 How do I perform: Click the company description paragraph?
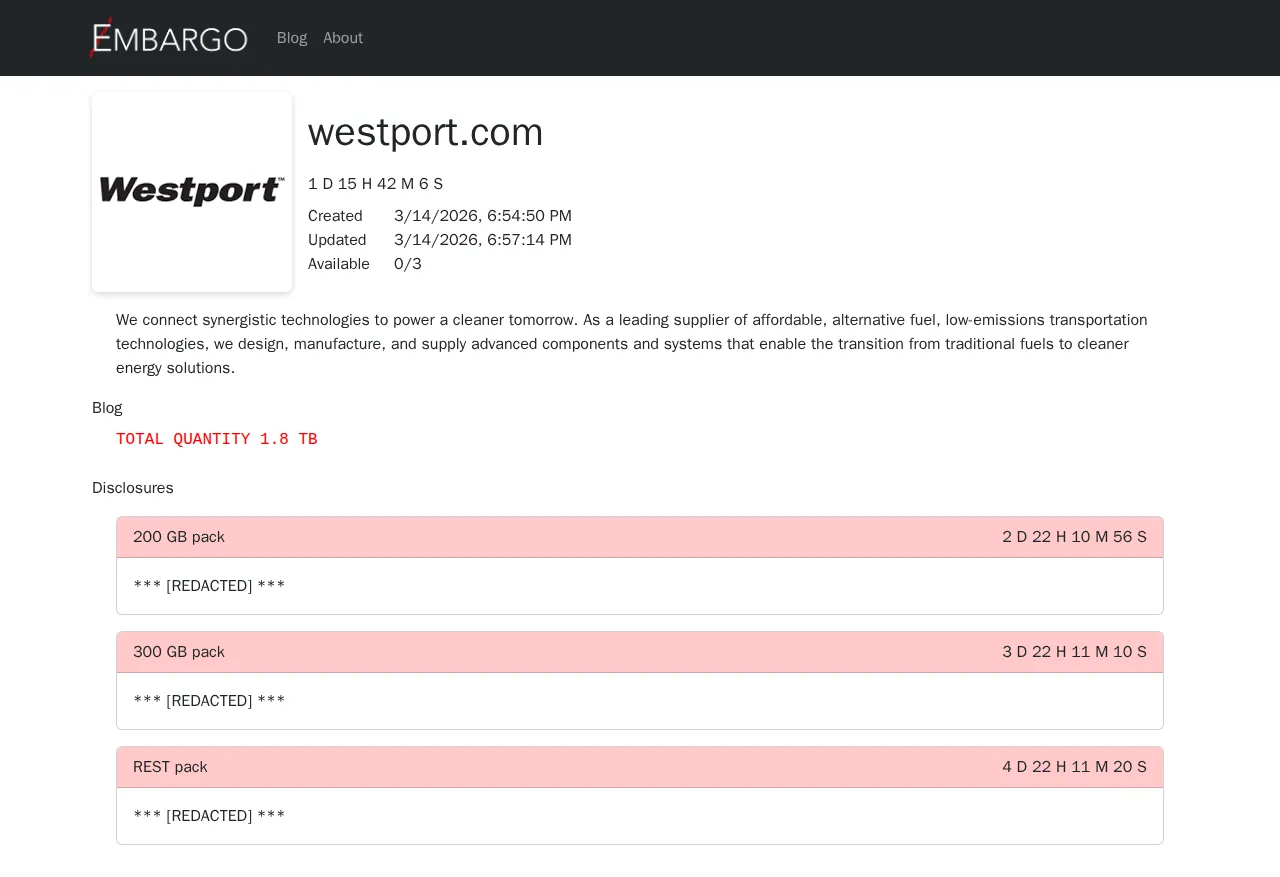point(630,344)
